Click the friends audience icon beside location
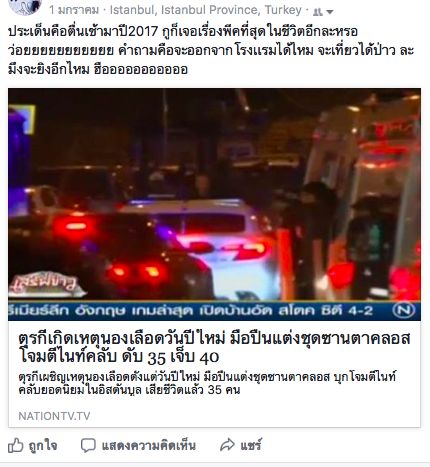Screen dimensions: 430x467 [x=318, y=12]
